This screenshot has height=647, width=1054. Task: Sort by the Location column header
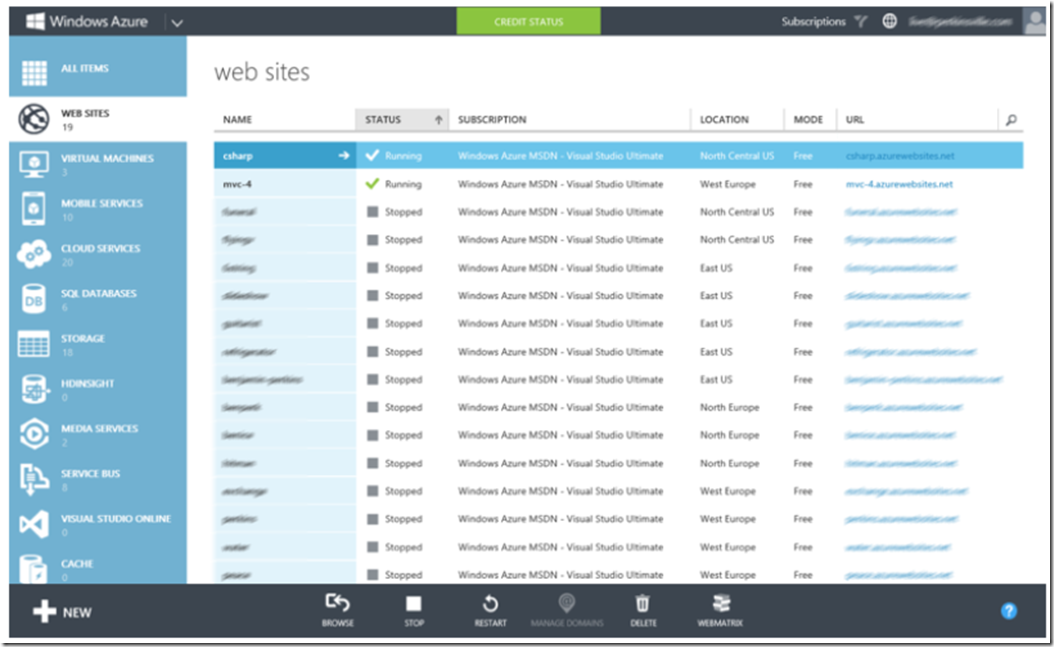(724, 120)
